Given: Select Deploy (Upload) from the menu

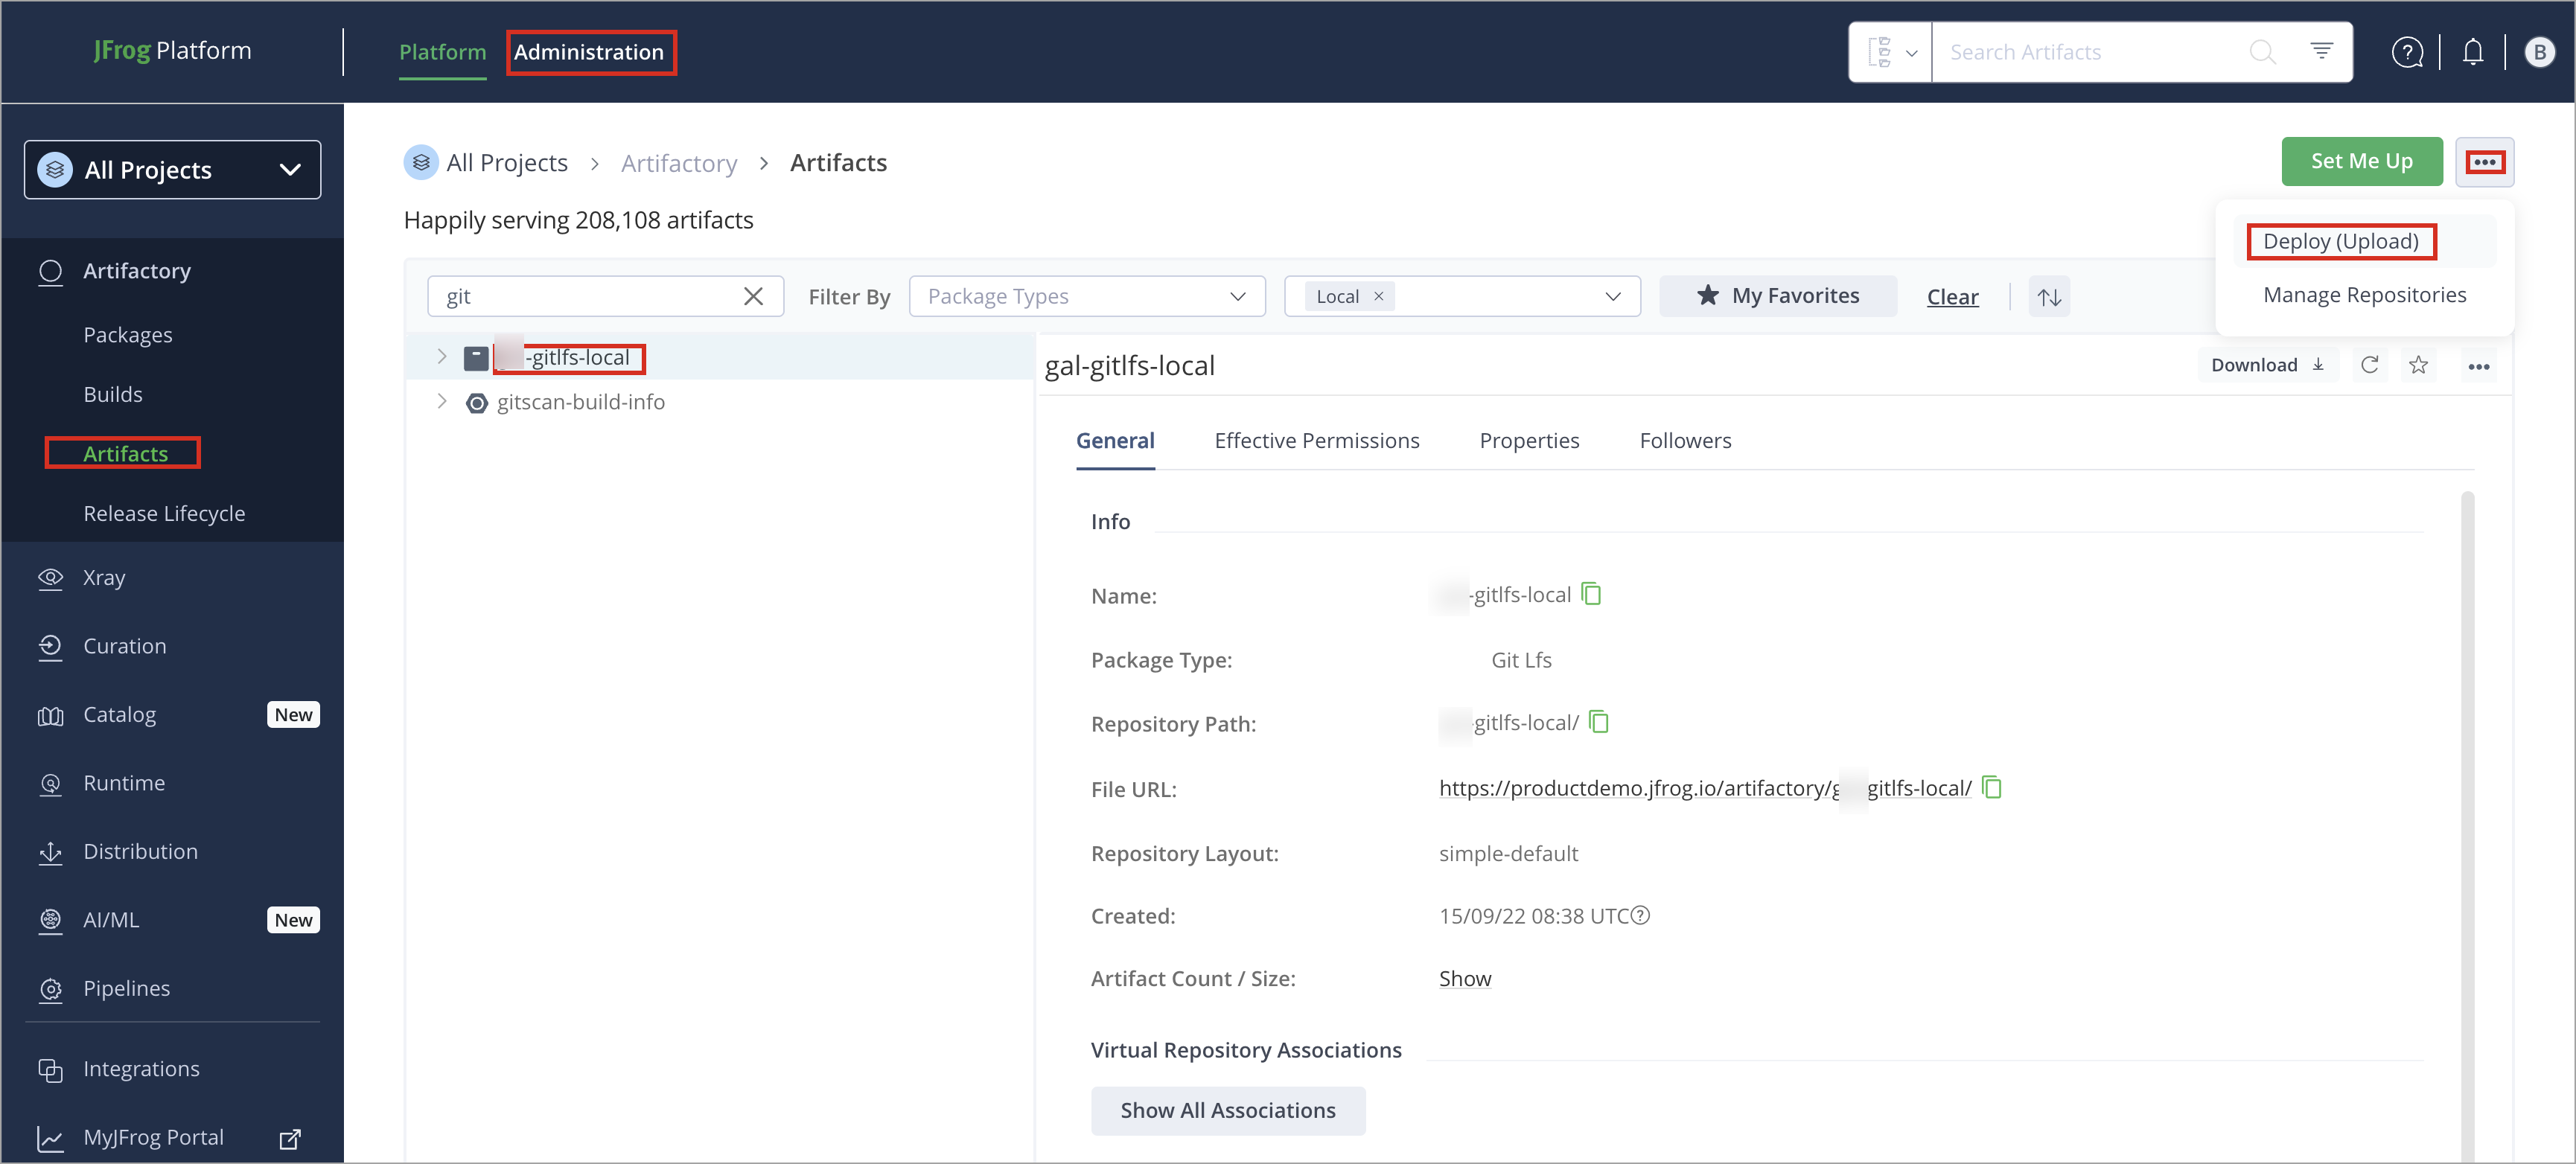Looking at the screenshot, I should pyautogui.click(x=2341, y=241).
